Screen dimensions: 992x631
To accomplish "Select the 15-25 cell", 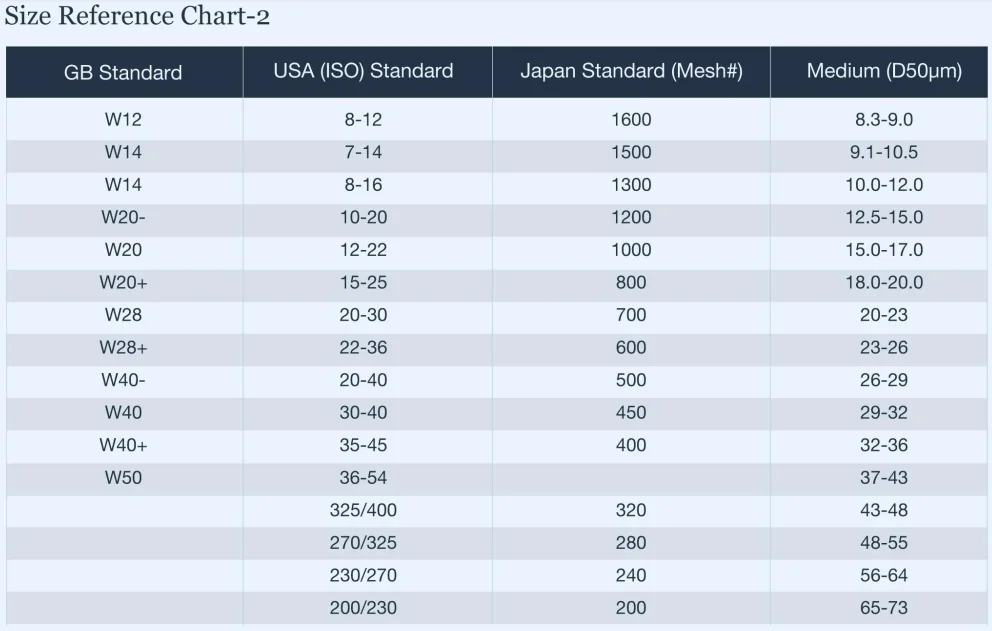I will [363, 282].
